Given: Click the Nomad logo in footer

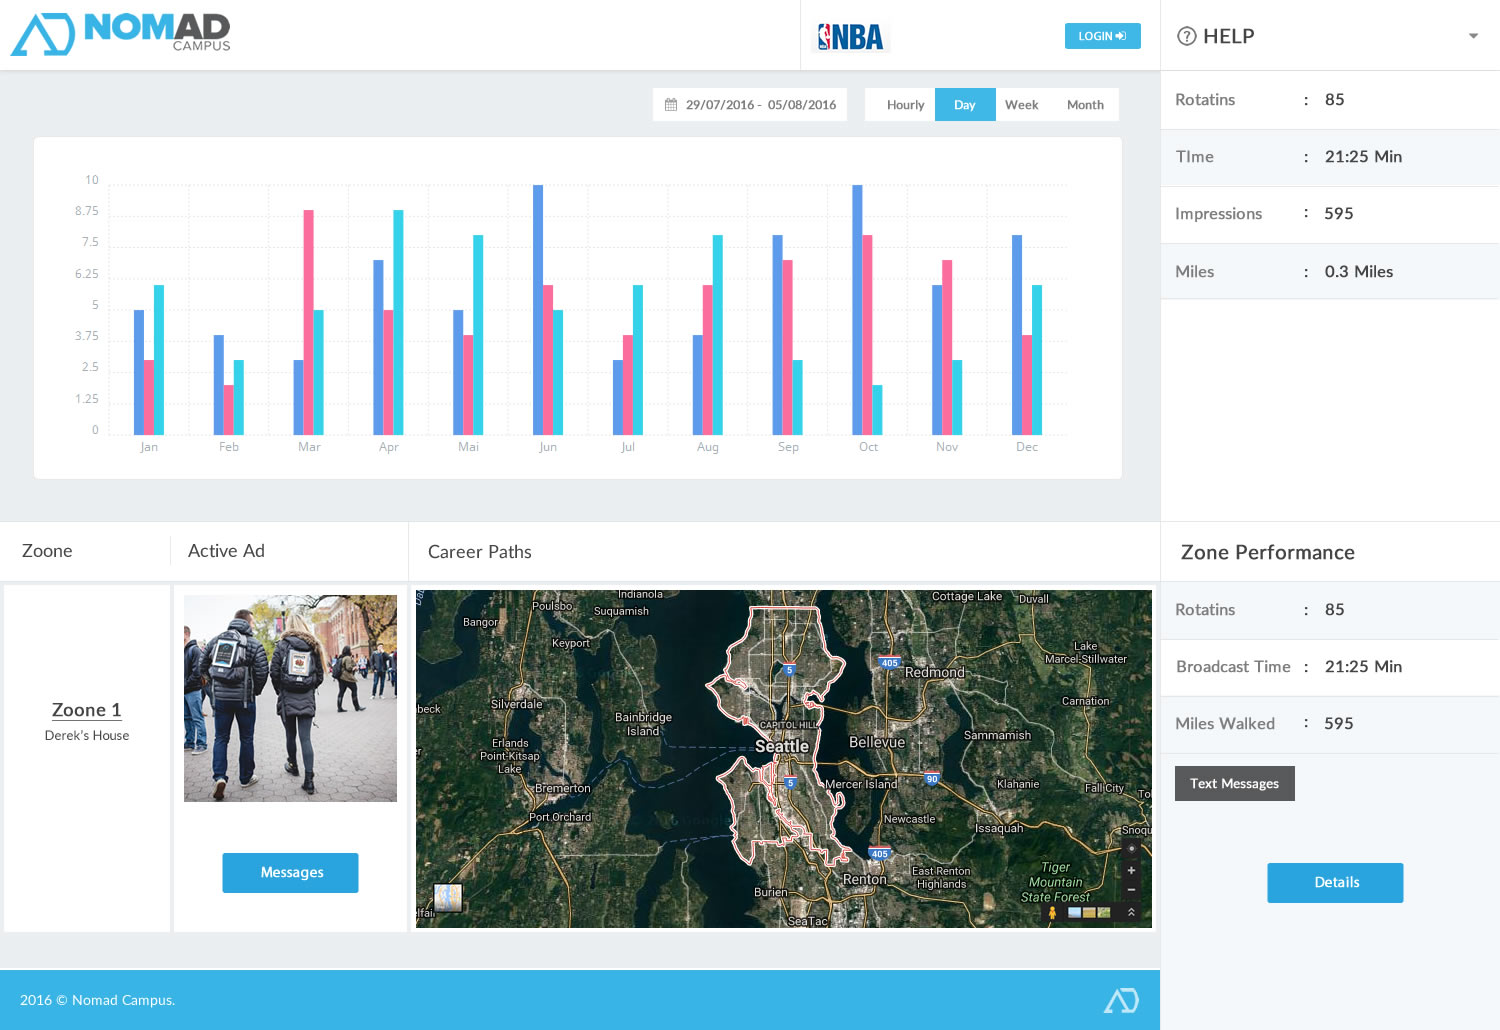Looking at the screenshot, I should point(1120,1000).
